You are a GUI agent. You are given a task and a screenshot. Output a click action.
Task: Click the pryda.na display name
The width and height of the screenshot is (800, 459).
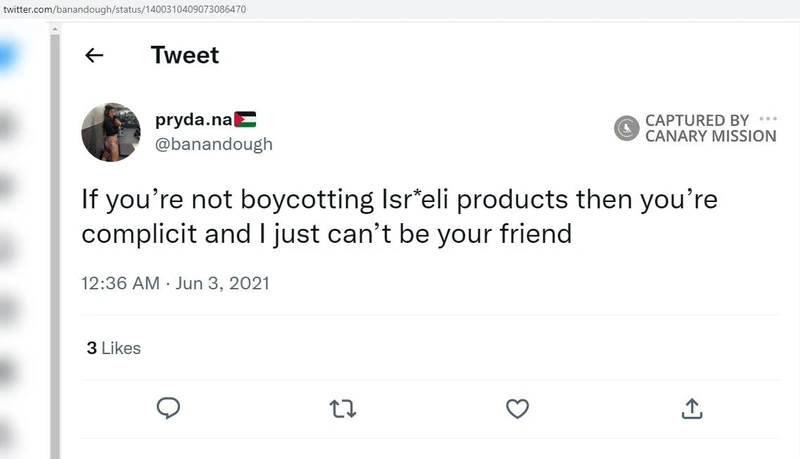tap(194, 120)
